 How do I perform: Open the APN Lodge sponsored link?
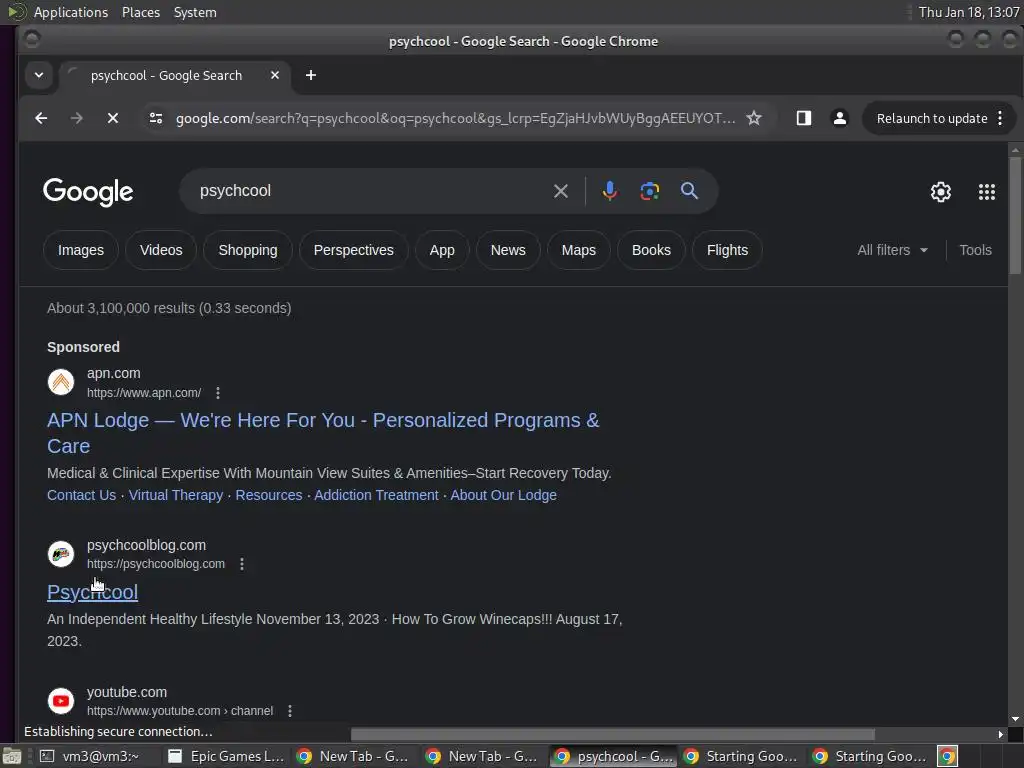[323, 433]
